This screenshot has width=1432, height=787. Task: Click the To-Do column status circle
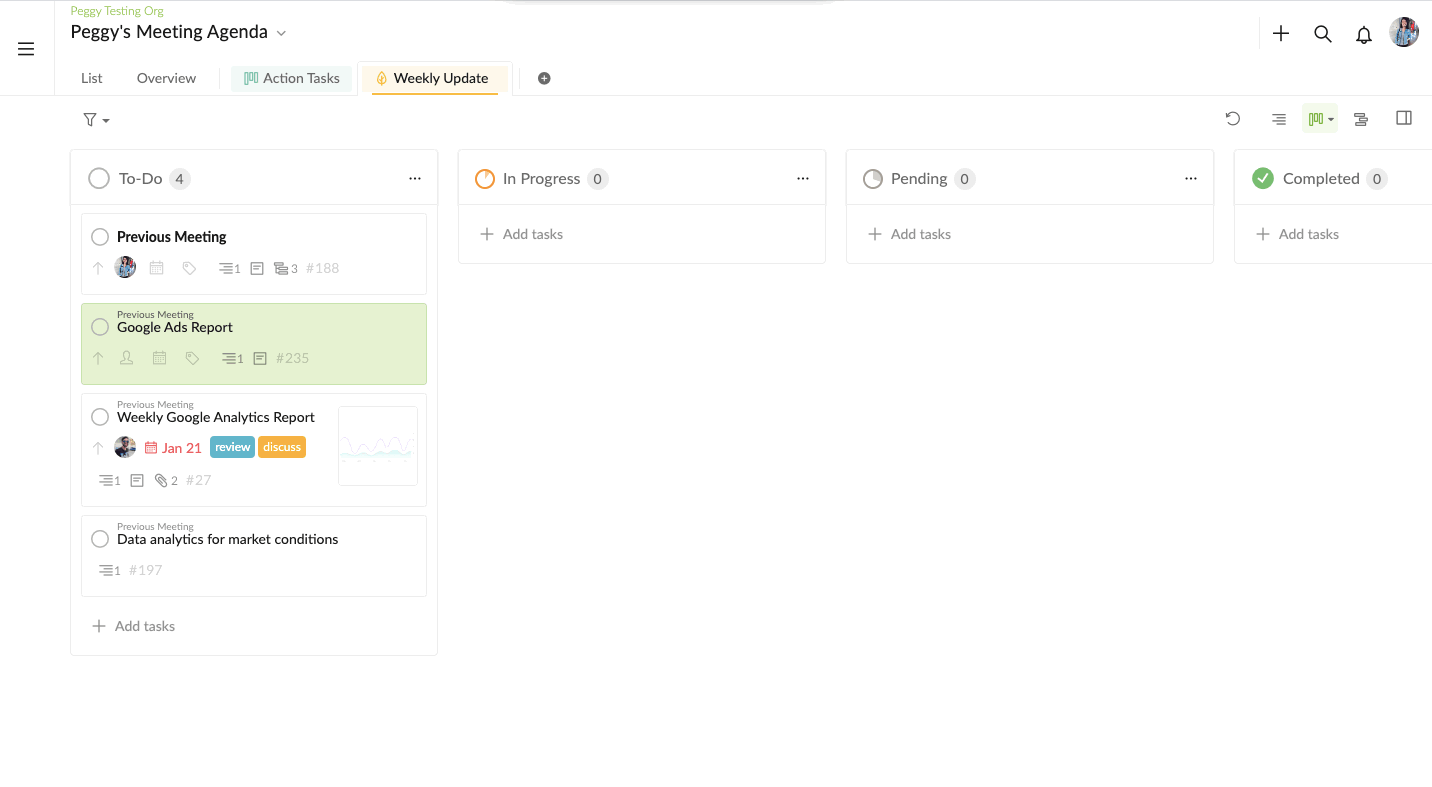point(99,179)
